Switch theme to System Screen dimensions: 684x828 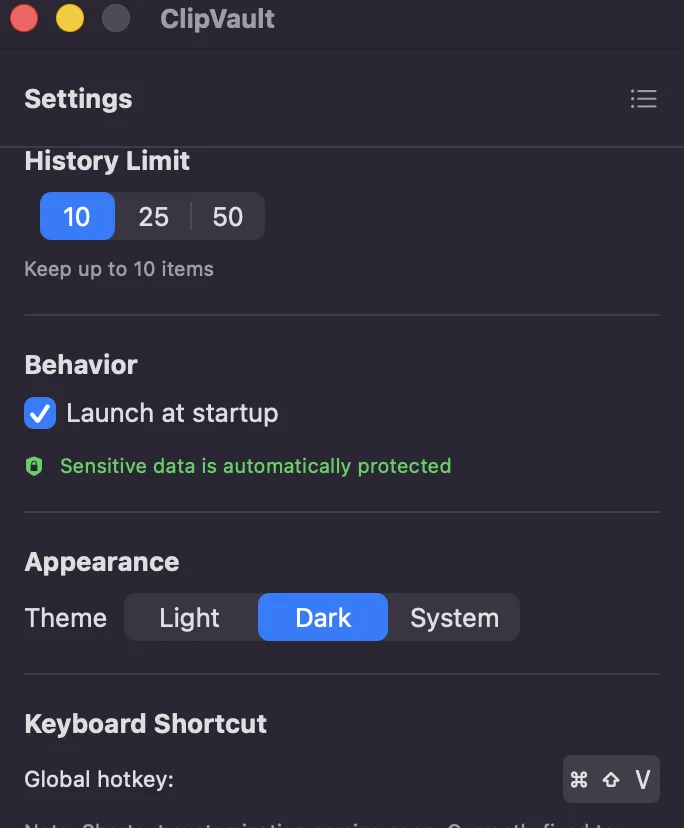click(x=452, y=617)
